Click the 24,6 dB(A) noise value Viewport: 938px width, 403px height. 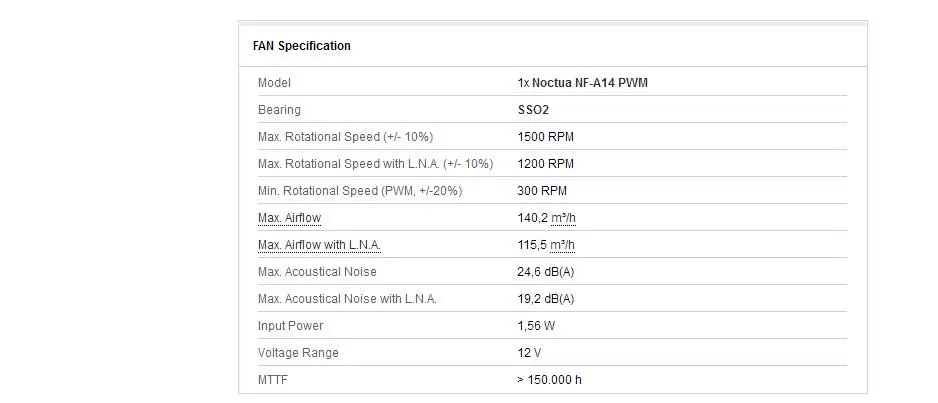point(546,272)
